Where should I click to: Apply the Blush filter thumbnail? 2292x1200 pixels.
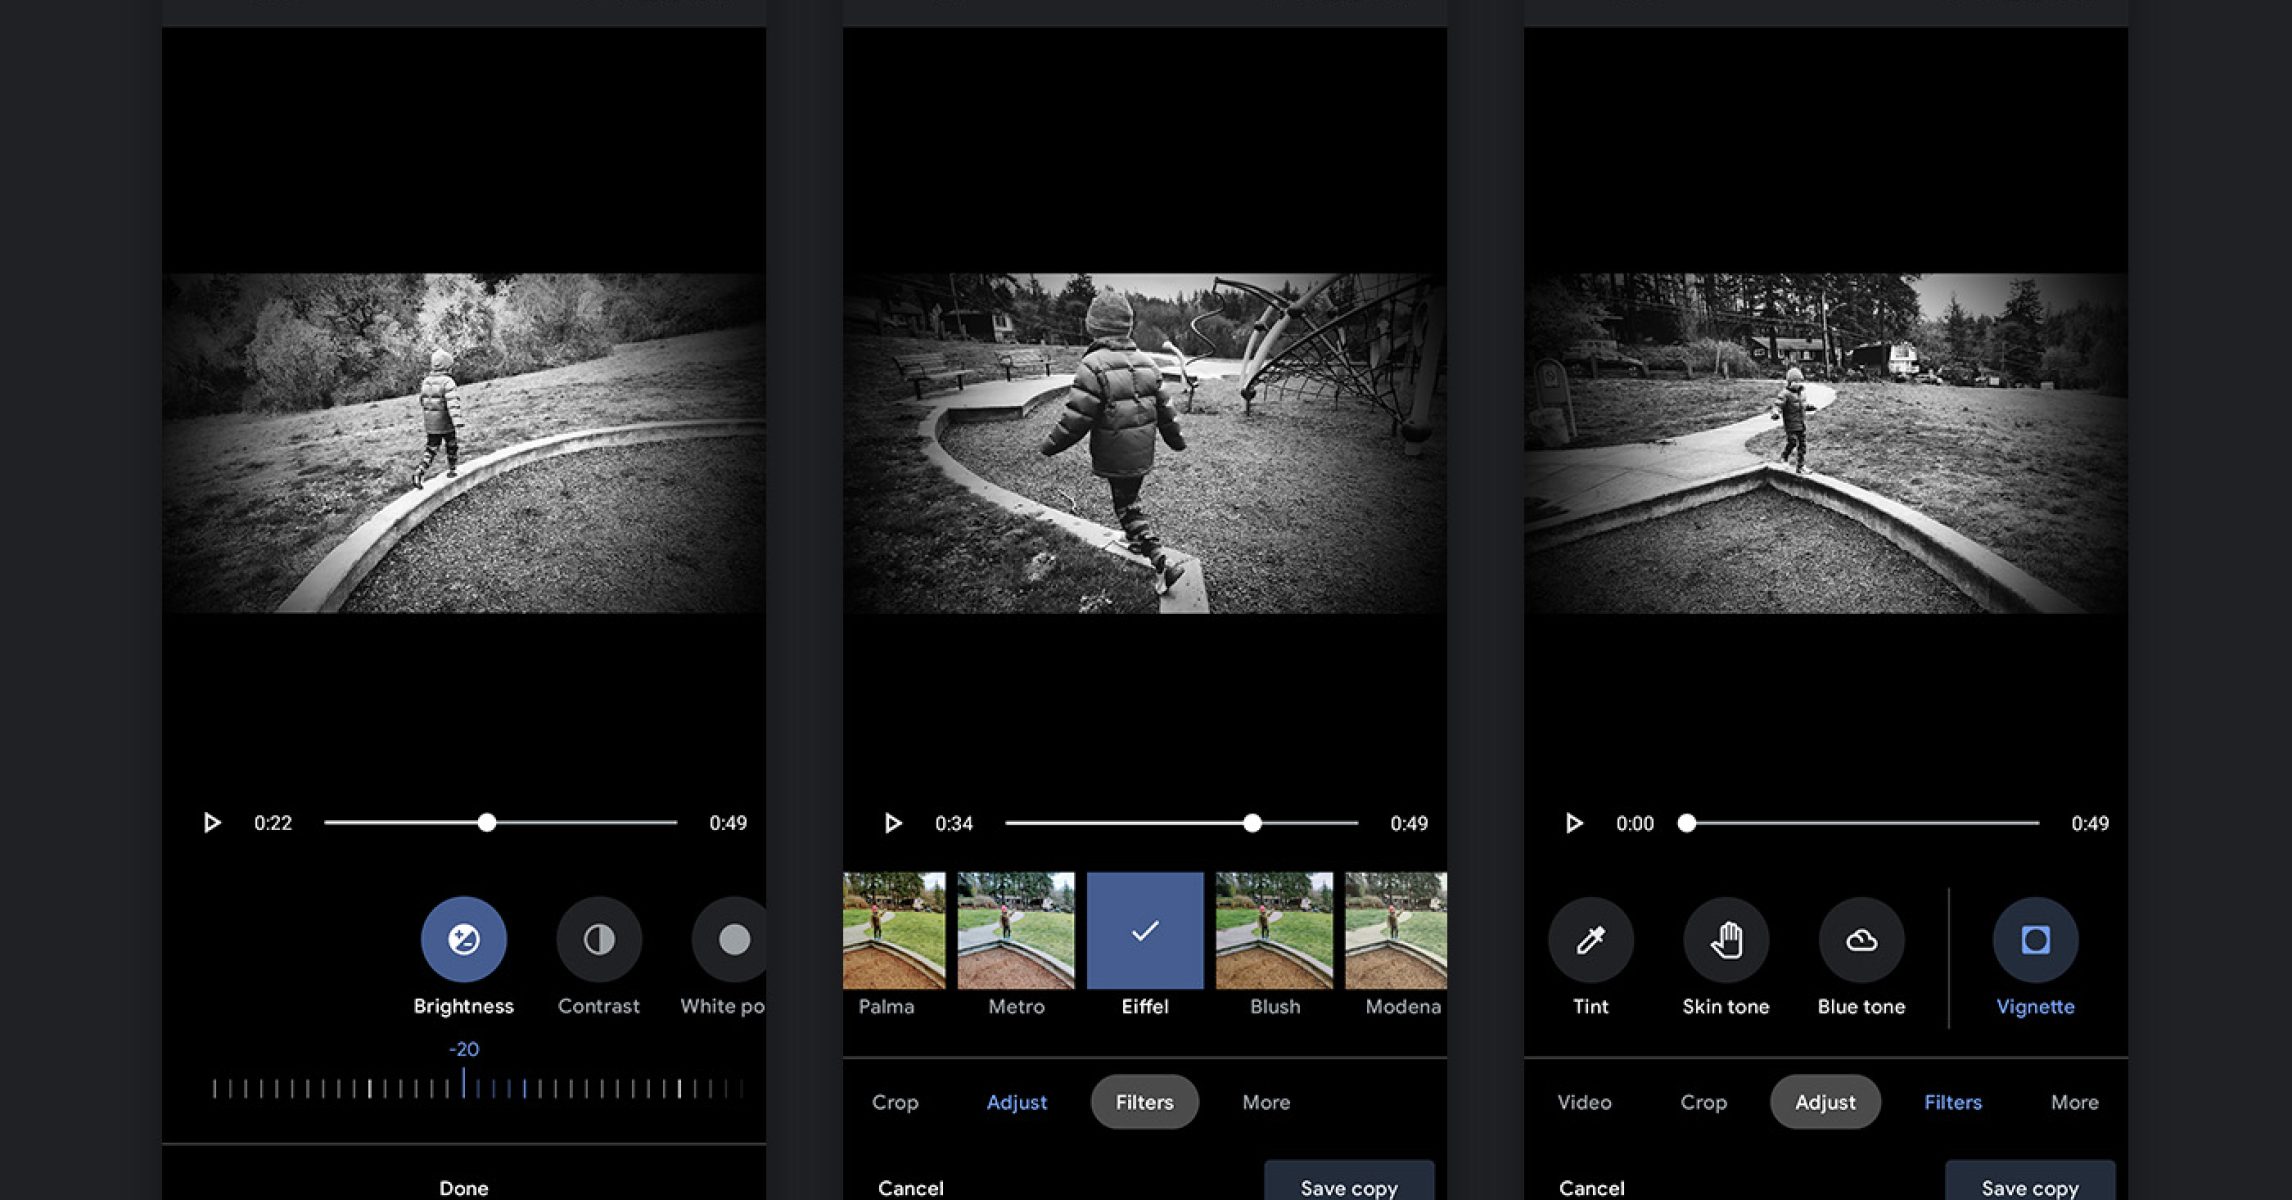pos(1274,931)
